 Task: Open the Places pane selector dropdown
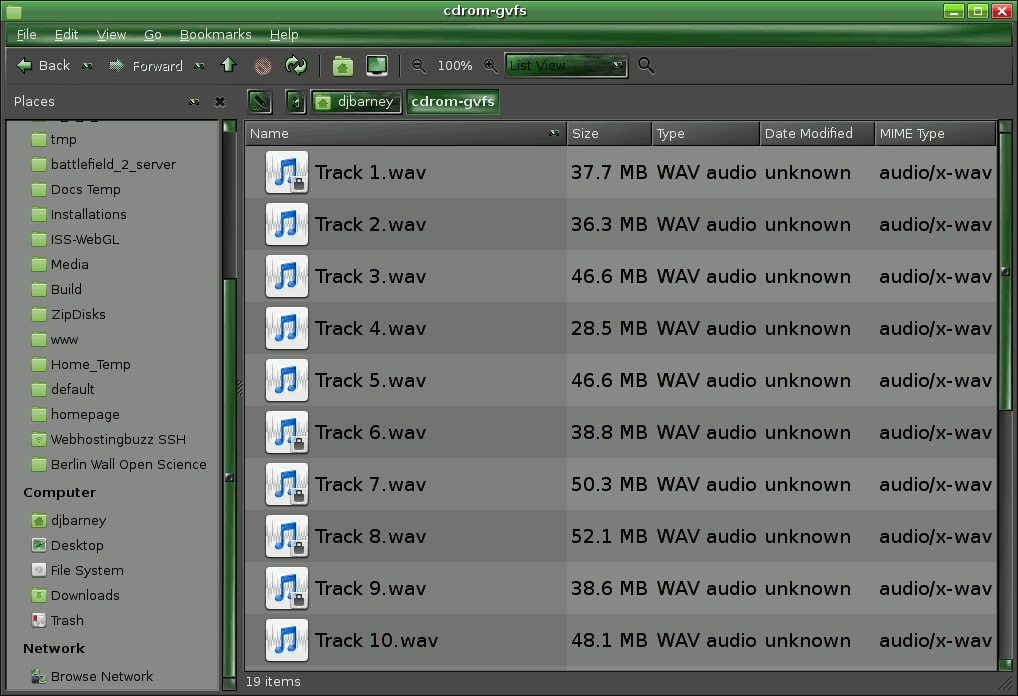point(194,102)
